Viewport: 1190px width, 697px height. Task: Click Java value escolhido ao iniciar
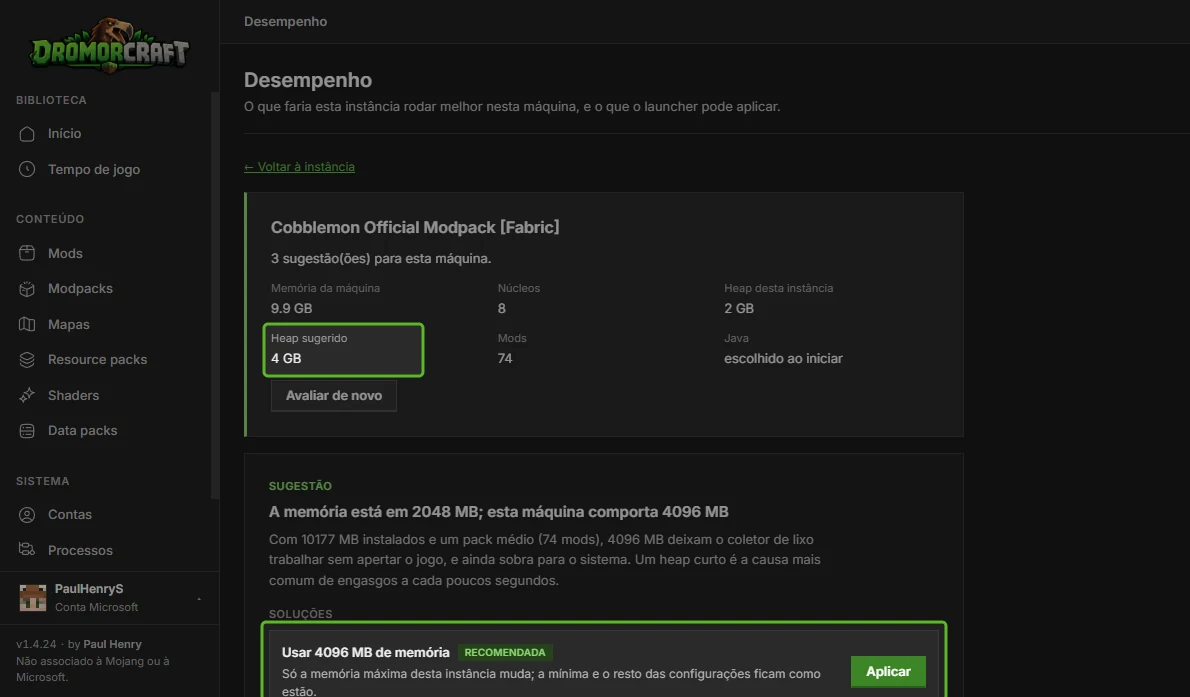click(783, 358)
